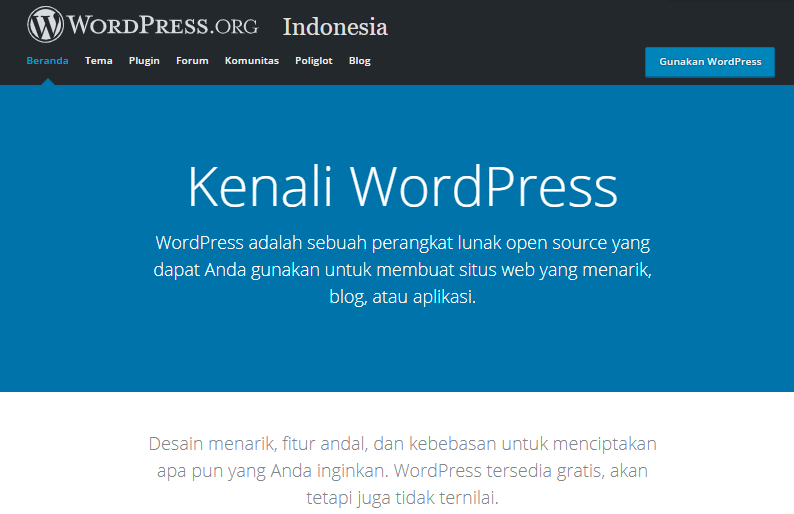Open the Plugin menu item

pyautogui.click(x=144, y=61)
